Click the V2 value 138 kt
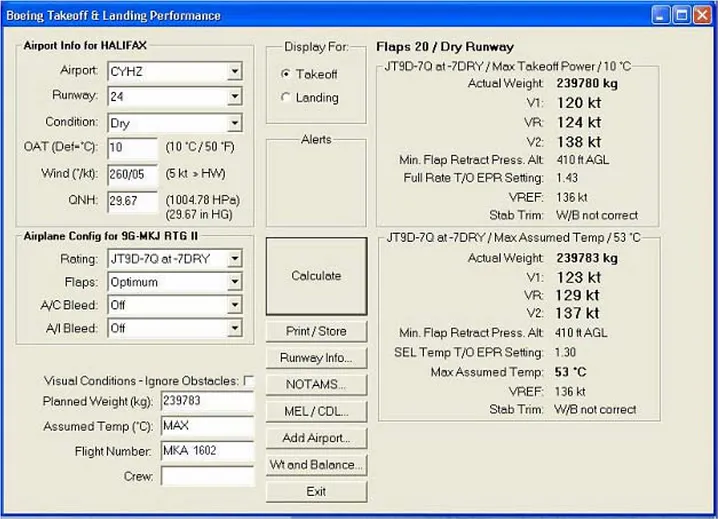720x519 pixels. pyautogui.click(x=579, y=142)
